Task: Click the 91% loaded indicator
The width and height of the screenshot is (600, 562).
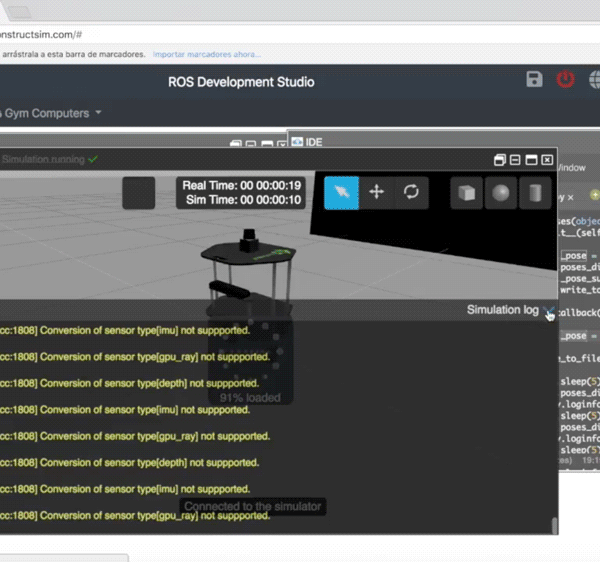Action: click(250, 398)
